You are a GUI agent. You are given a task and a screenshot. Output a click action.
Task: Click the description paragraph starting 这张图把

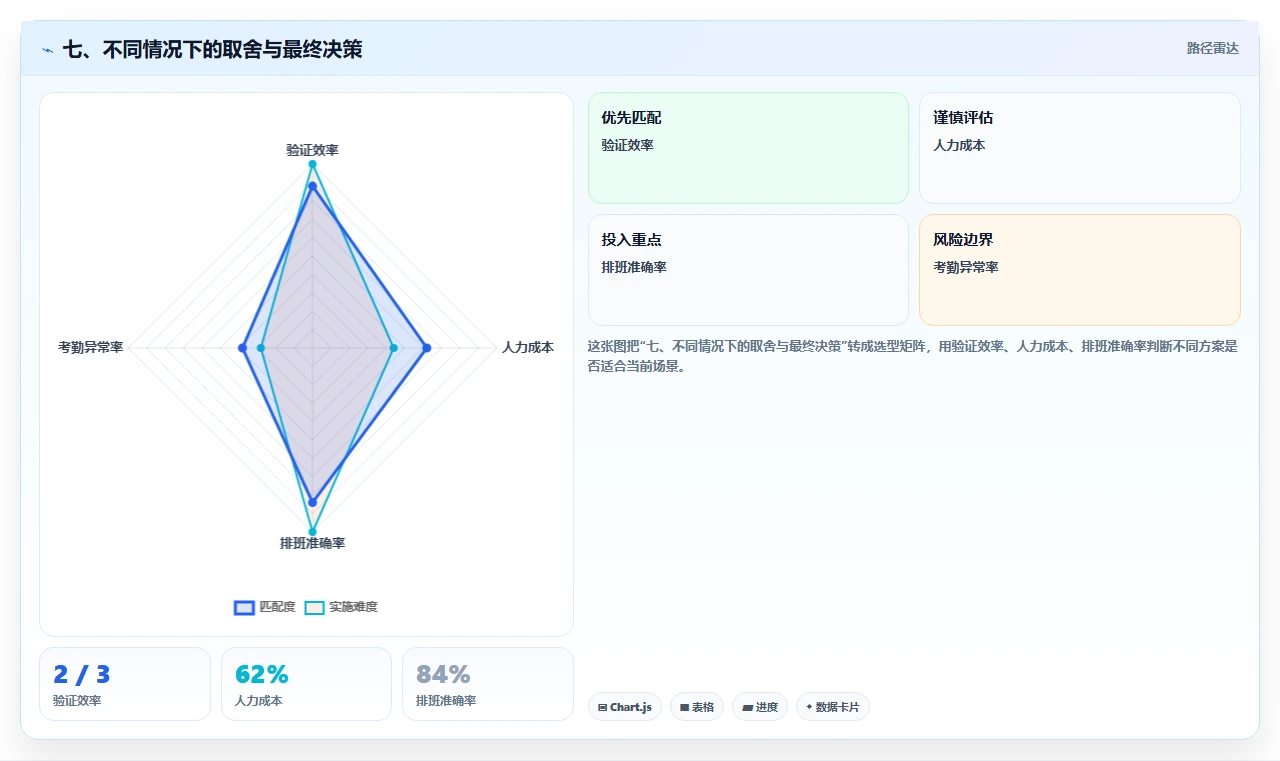(x=913, y=356)
